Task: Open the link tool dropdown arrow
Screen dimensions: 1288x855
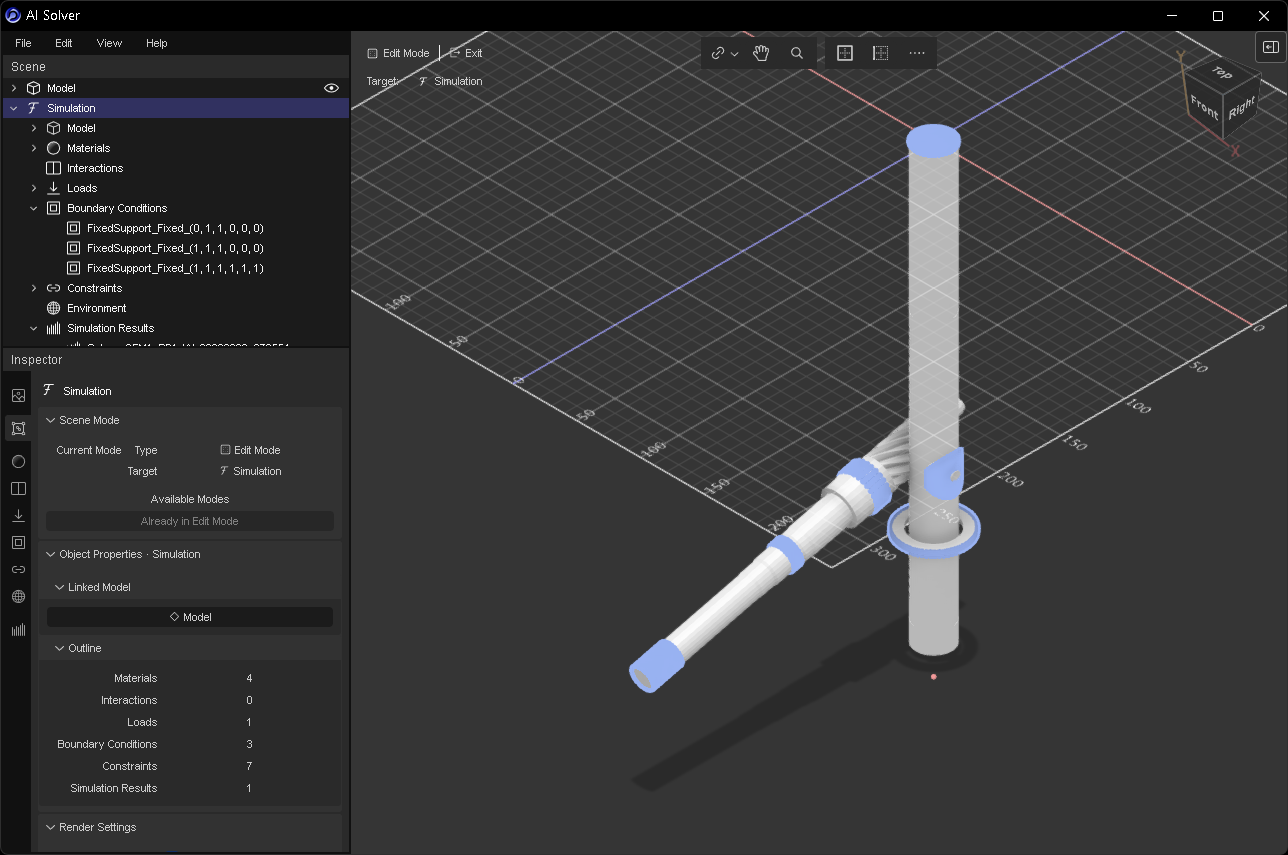Action: click(x=735, y=53)
